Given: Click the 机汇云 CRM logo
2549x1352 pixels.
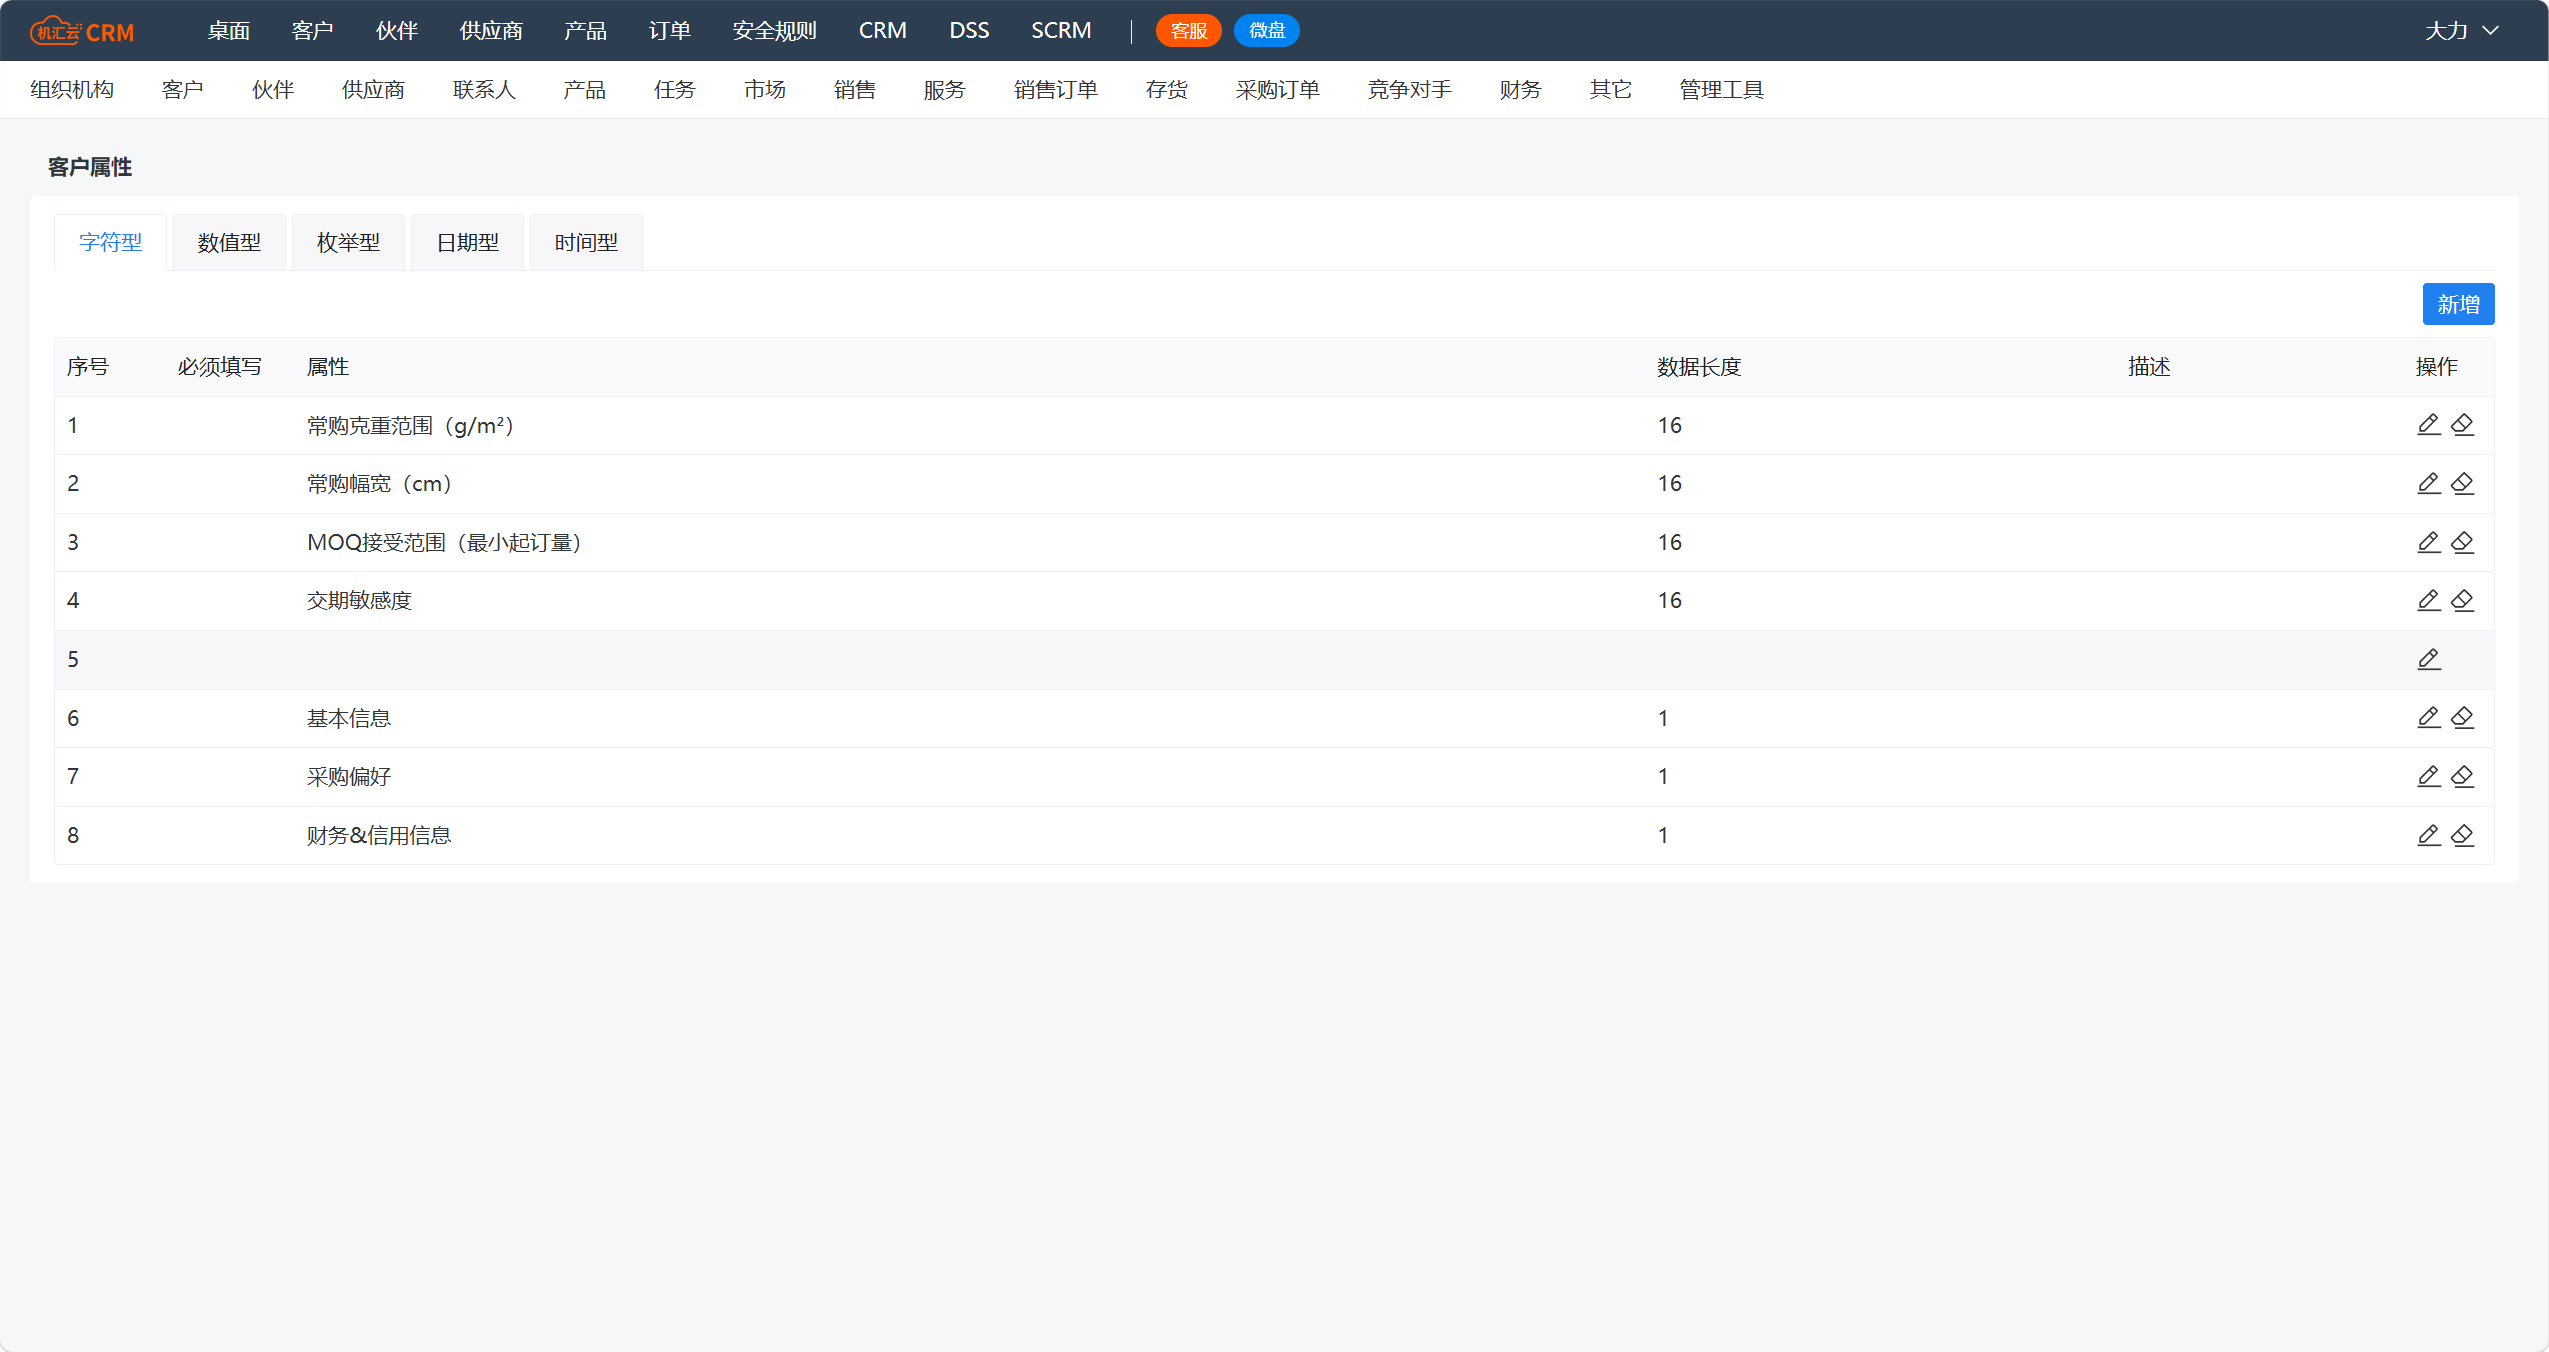Looking at the screenshot, I should (82, 31).
